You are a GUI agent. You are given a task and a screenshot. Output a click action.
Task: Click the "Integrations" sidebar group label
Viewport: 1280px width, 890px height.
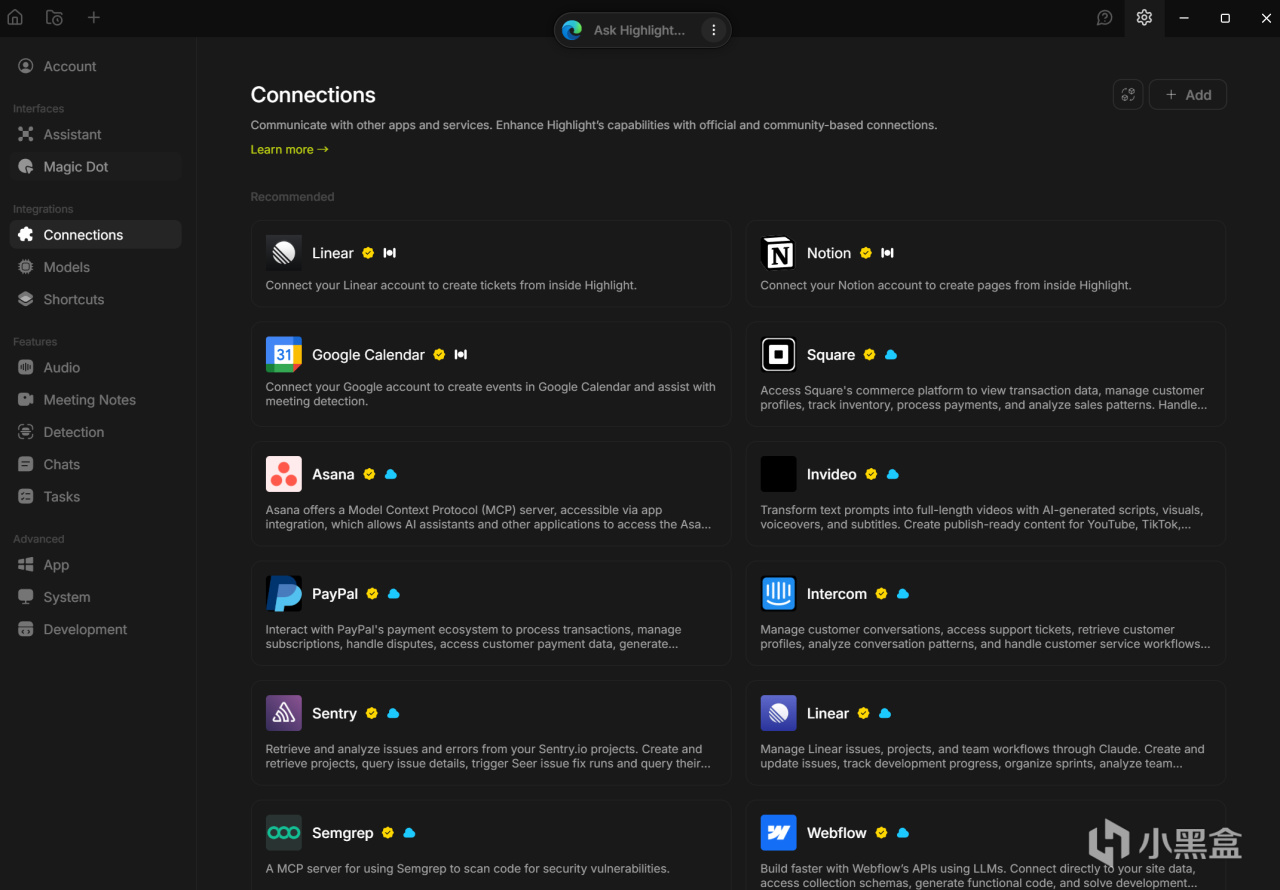tap(43, 209)
